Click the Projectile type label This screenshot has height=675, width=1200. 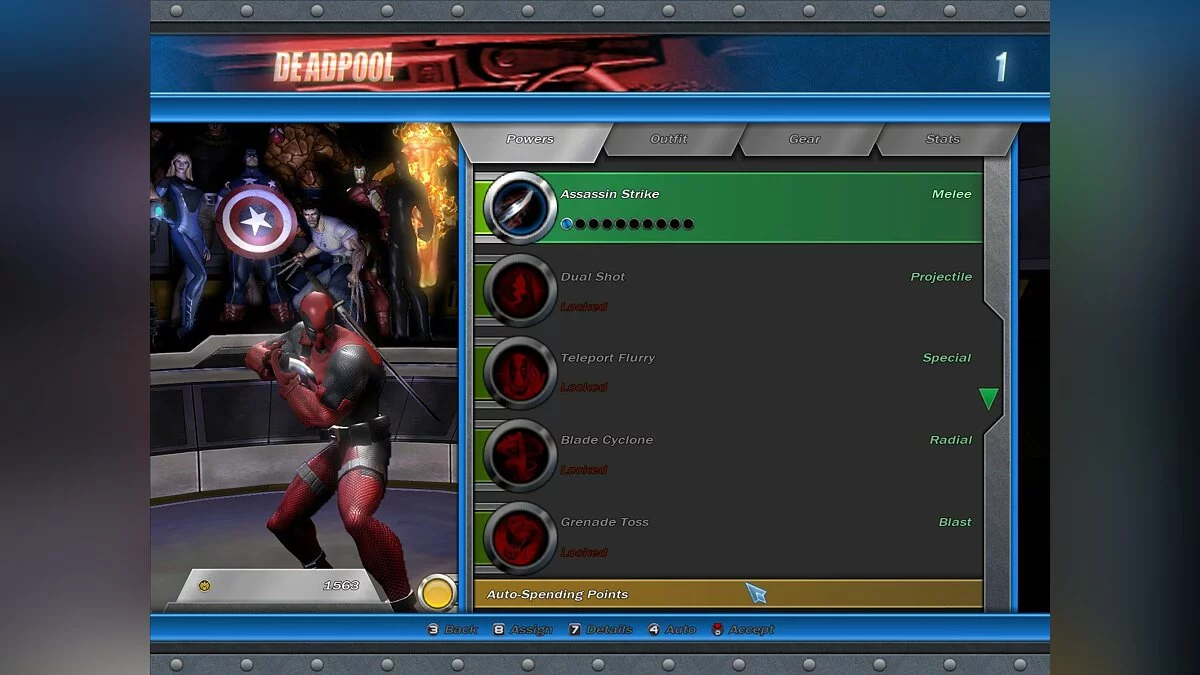tap(941, 277)
